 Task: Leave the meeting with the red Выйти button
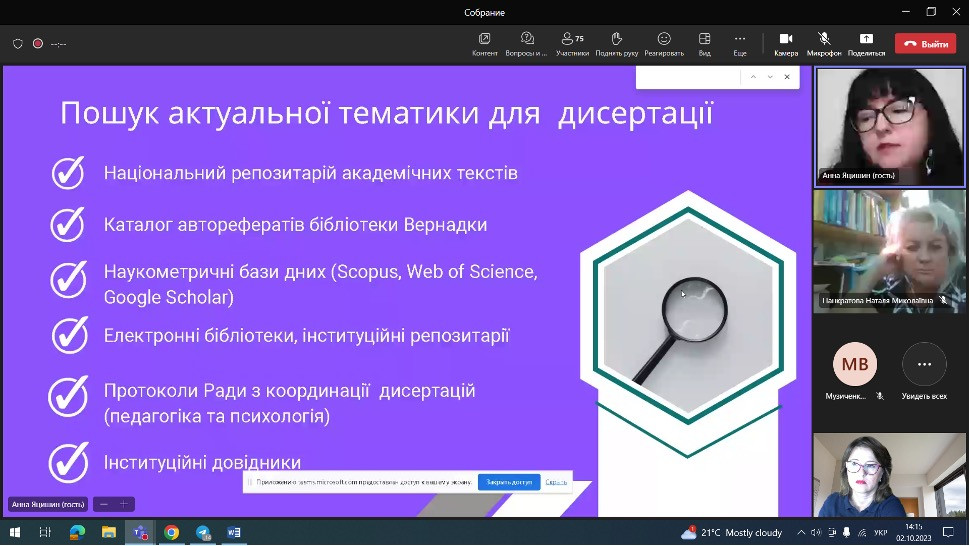[x=925, y=44]
